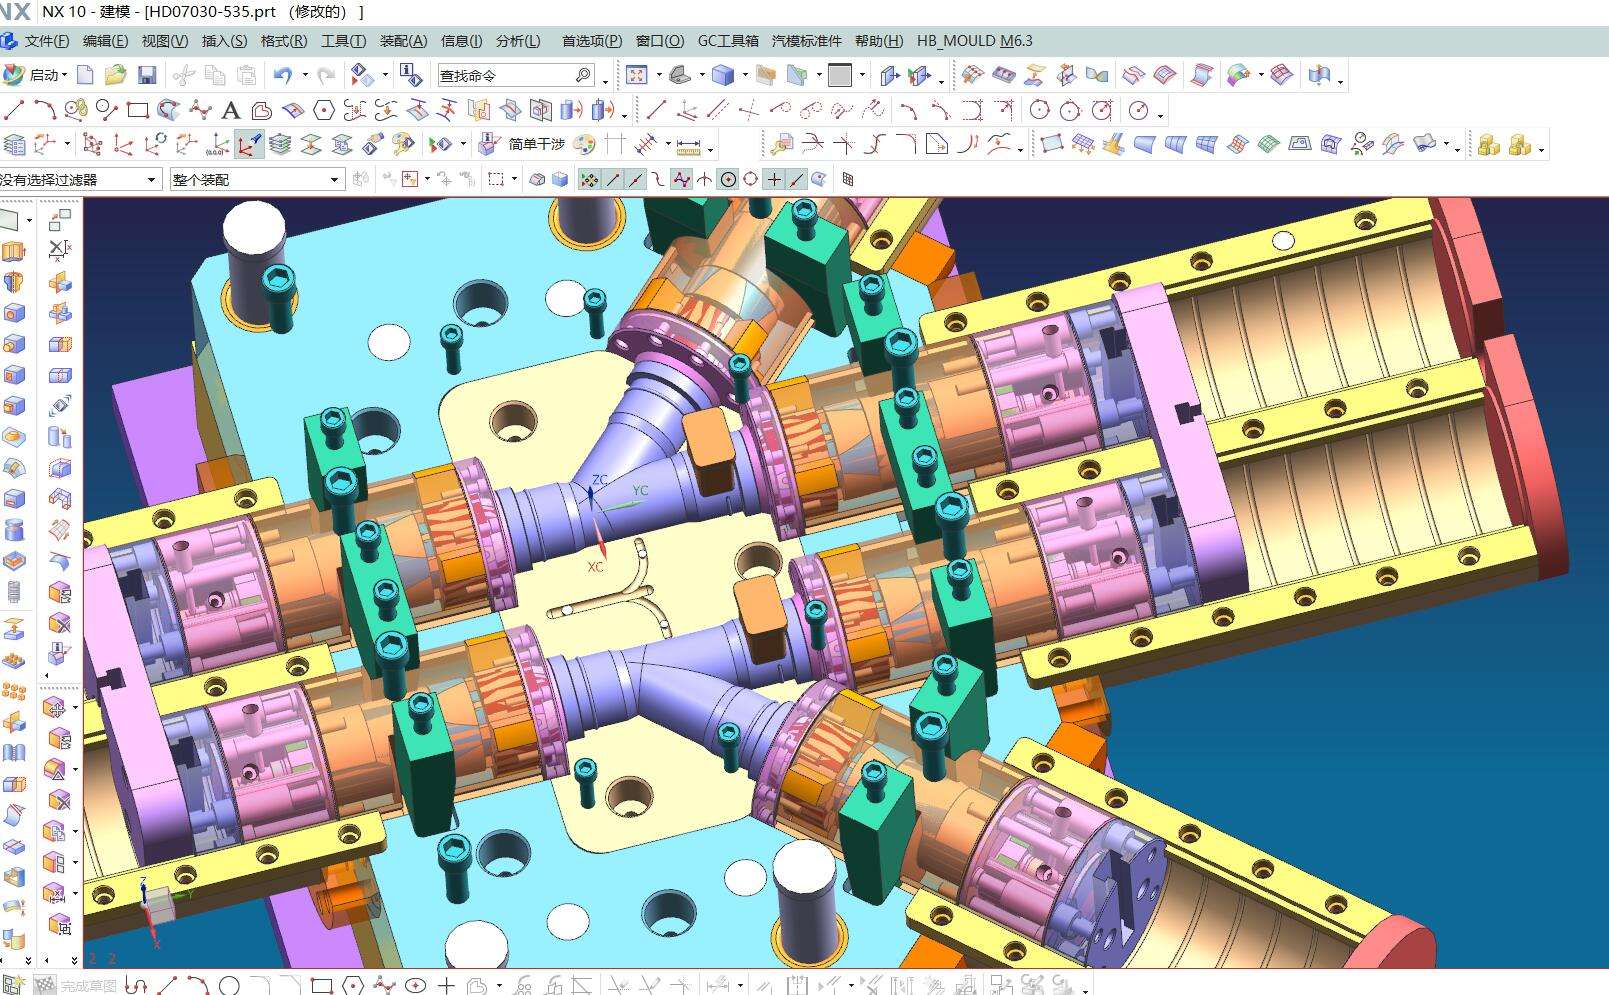The image size is (1609, 995).
Task: Open the HB_MOULD M6.3 menu
Action: coord(974,41)
